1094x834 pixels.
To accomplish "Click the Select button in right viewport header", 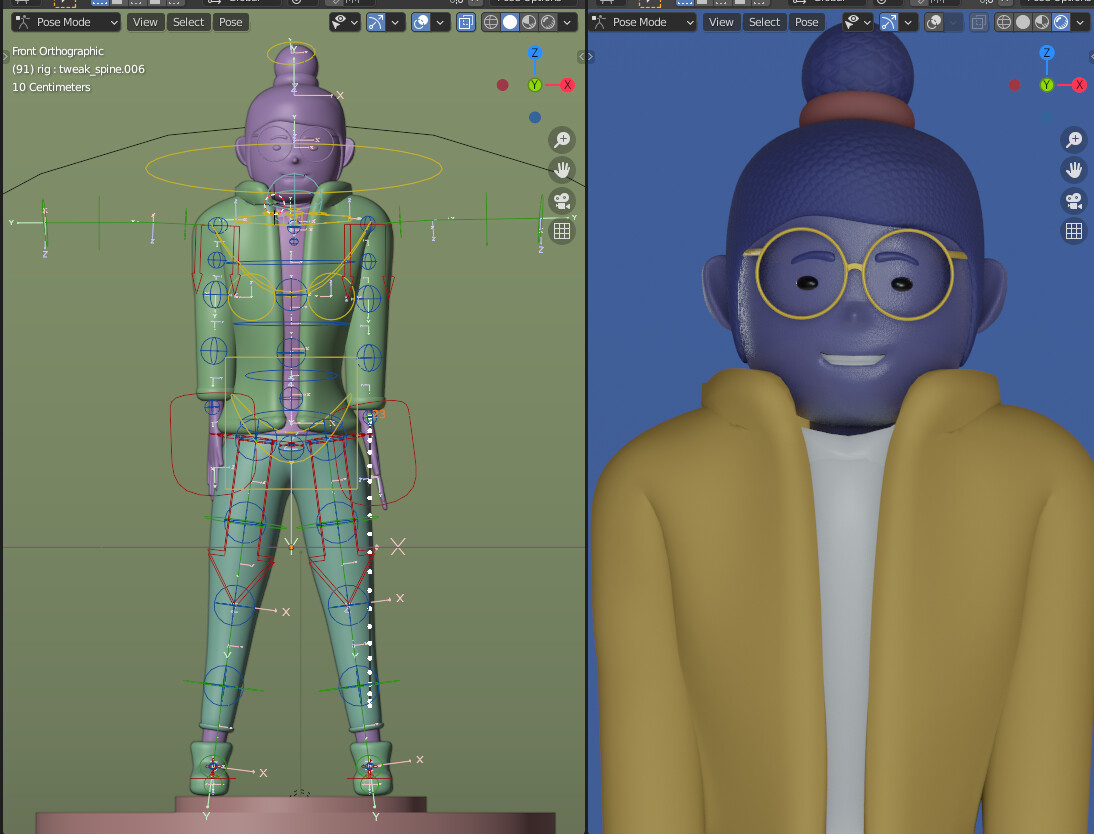I will (x=765, y=21).
